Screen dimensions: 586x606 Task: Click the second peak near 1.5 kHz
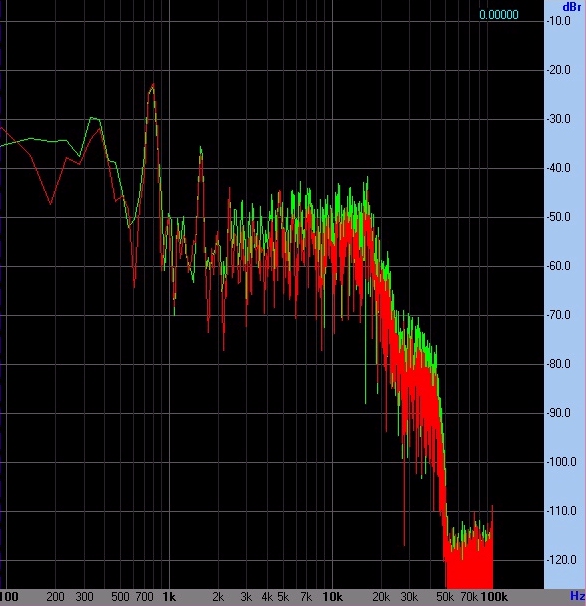(x=201, y=149)
